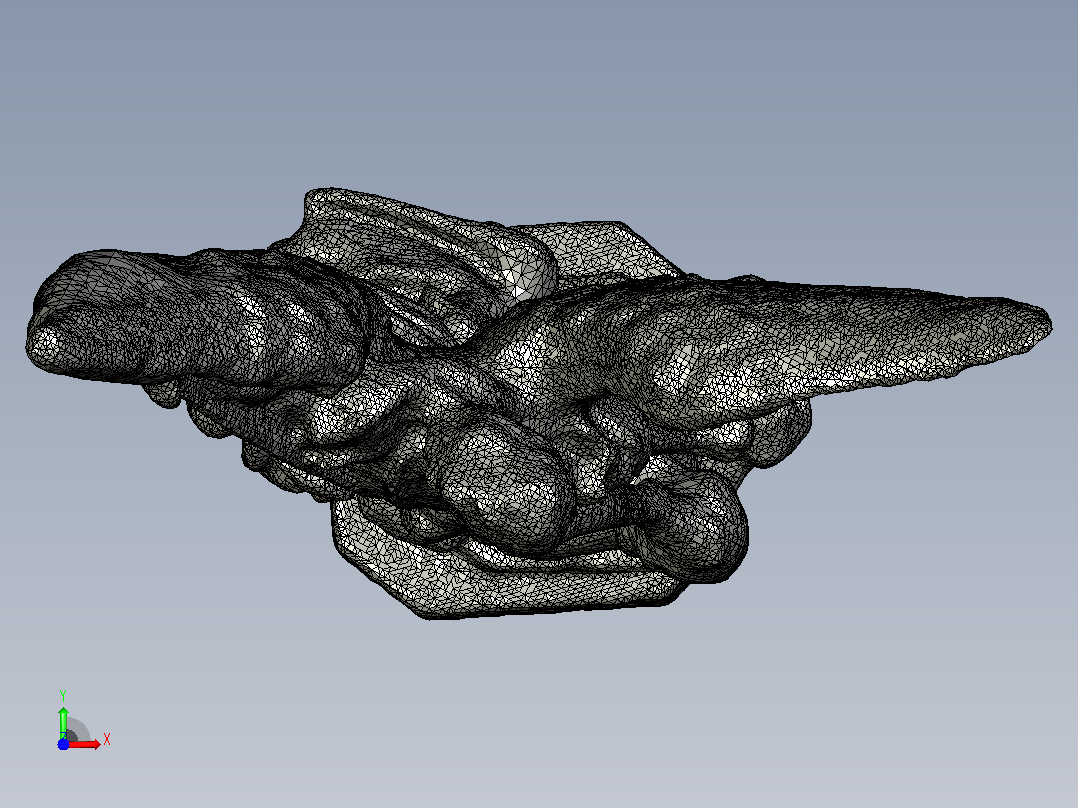Click the blue Z axis dot on the triad
This screenshot has width=1078, height=808.
point(63,744)
